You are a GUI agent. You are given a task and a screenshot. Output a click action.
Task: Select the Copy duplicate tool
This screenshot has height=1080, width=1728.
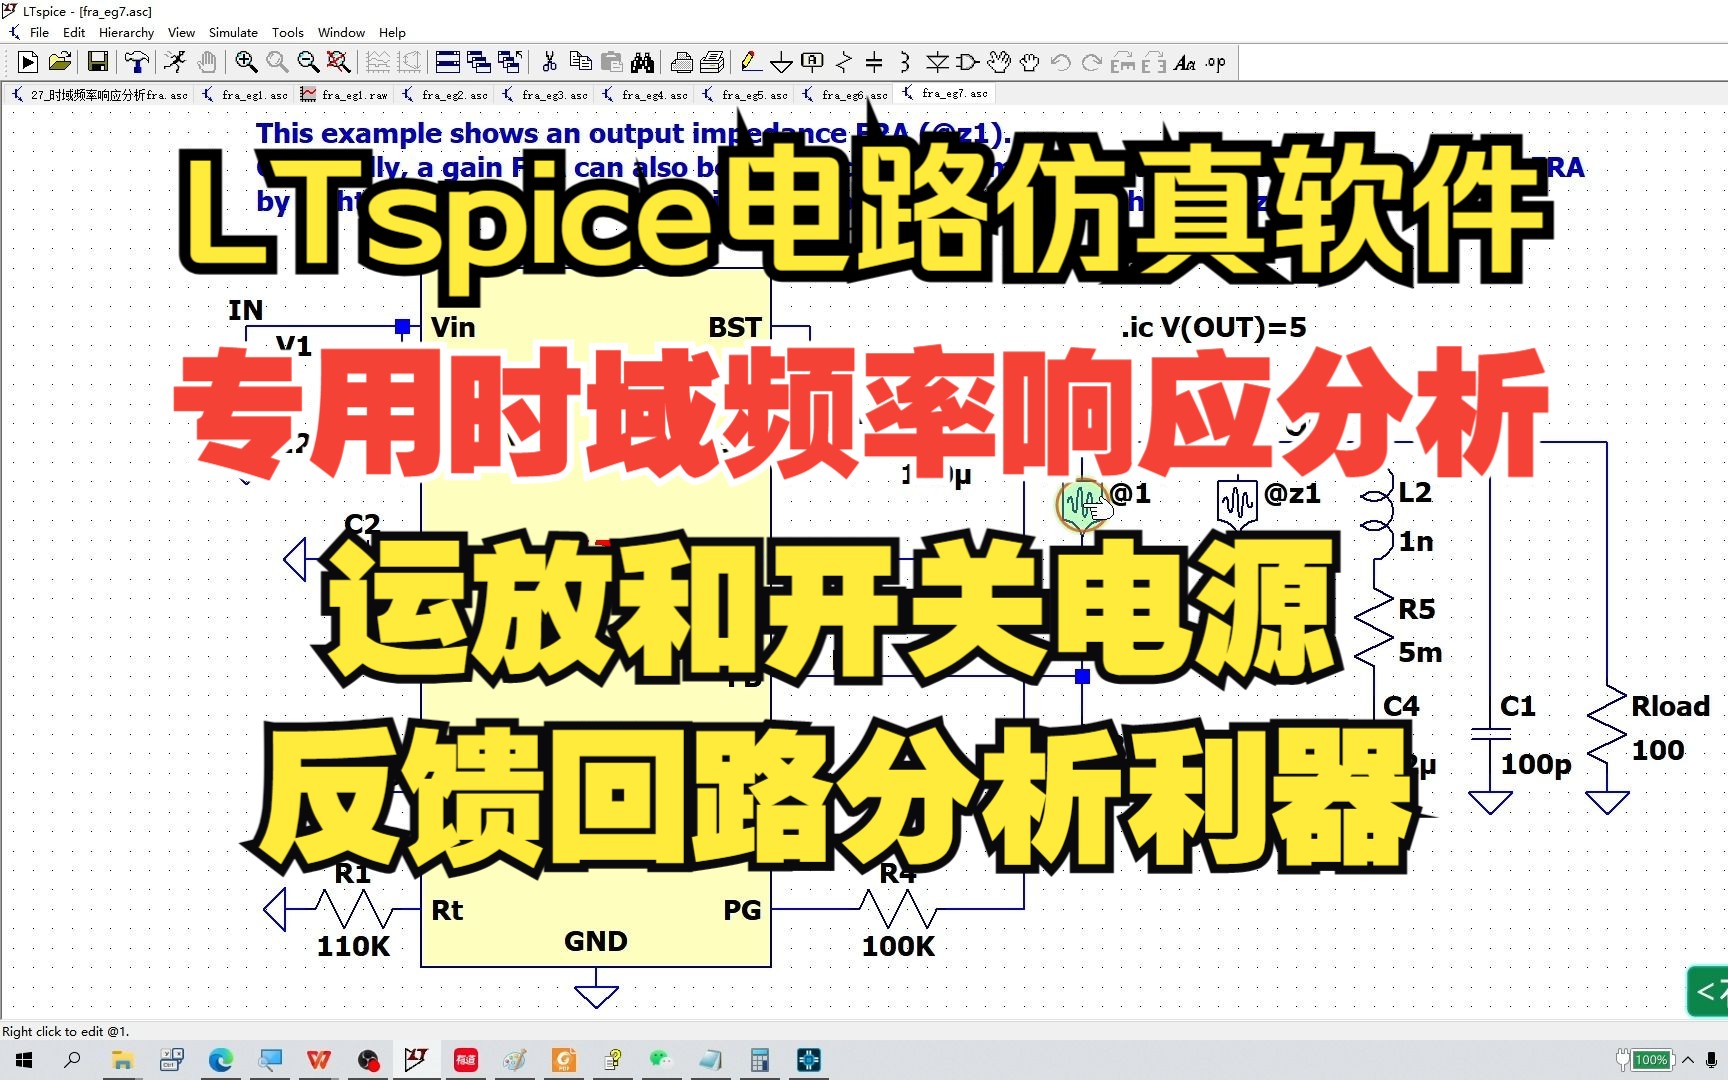(x=580, y=62)
